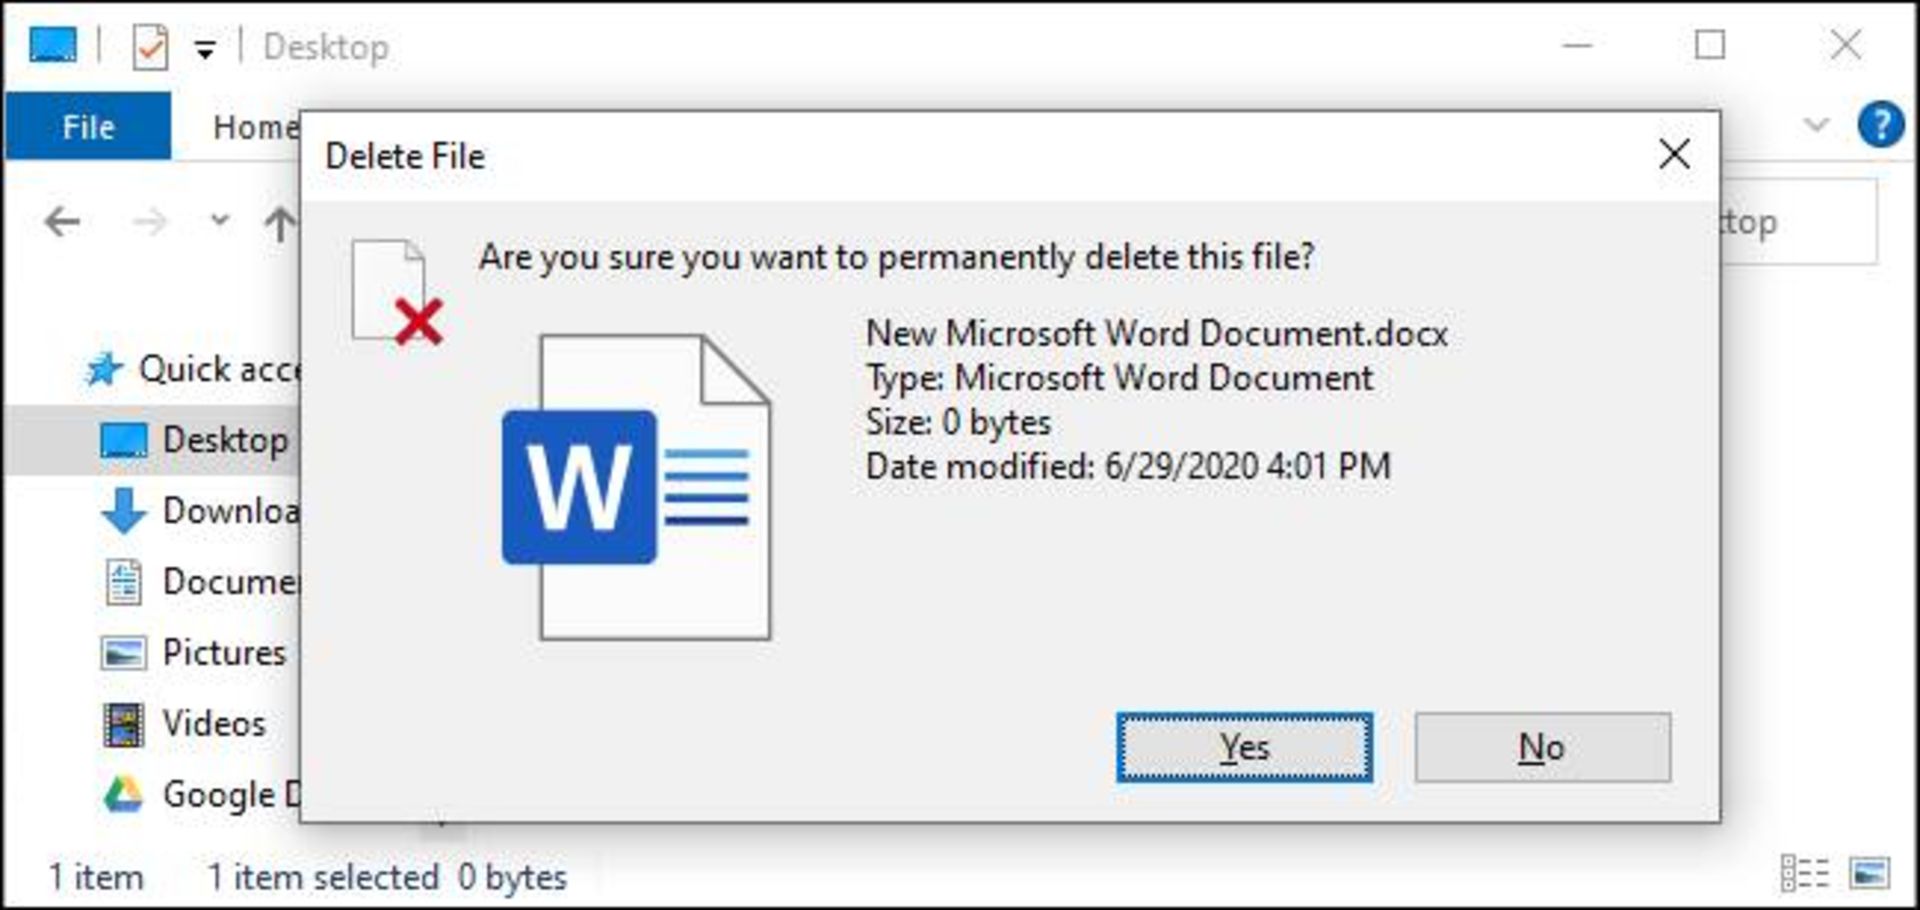Viewport: 1920px width, 910px height.
Task: Navigate back with the left arrow
Action: (x=63, y=222)
